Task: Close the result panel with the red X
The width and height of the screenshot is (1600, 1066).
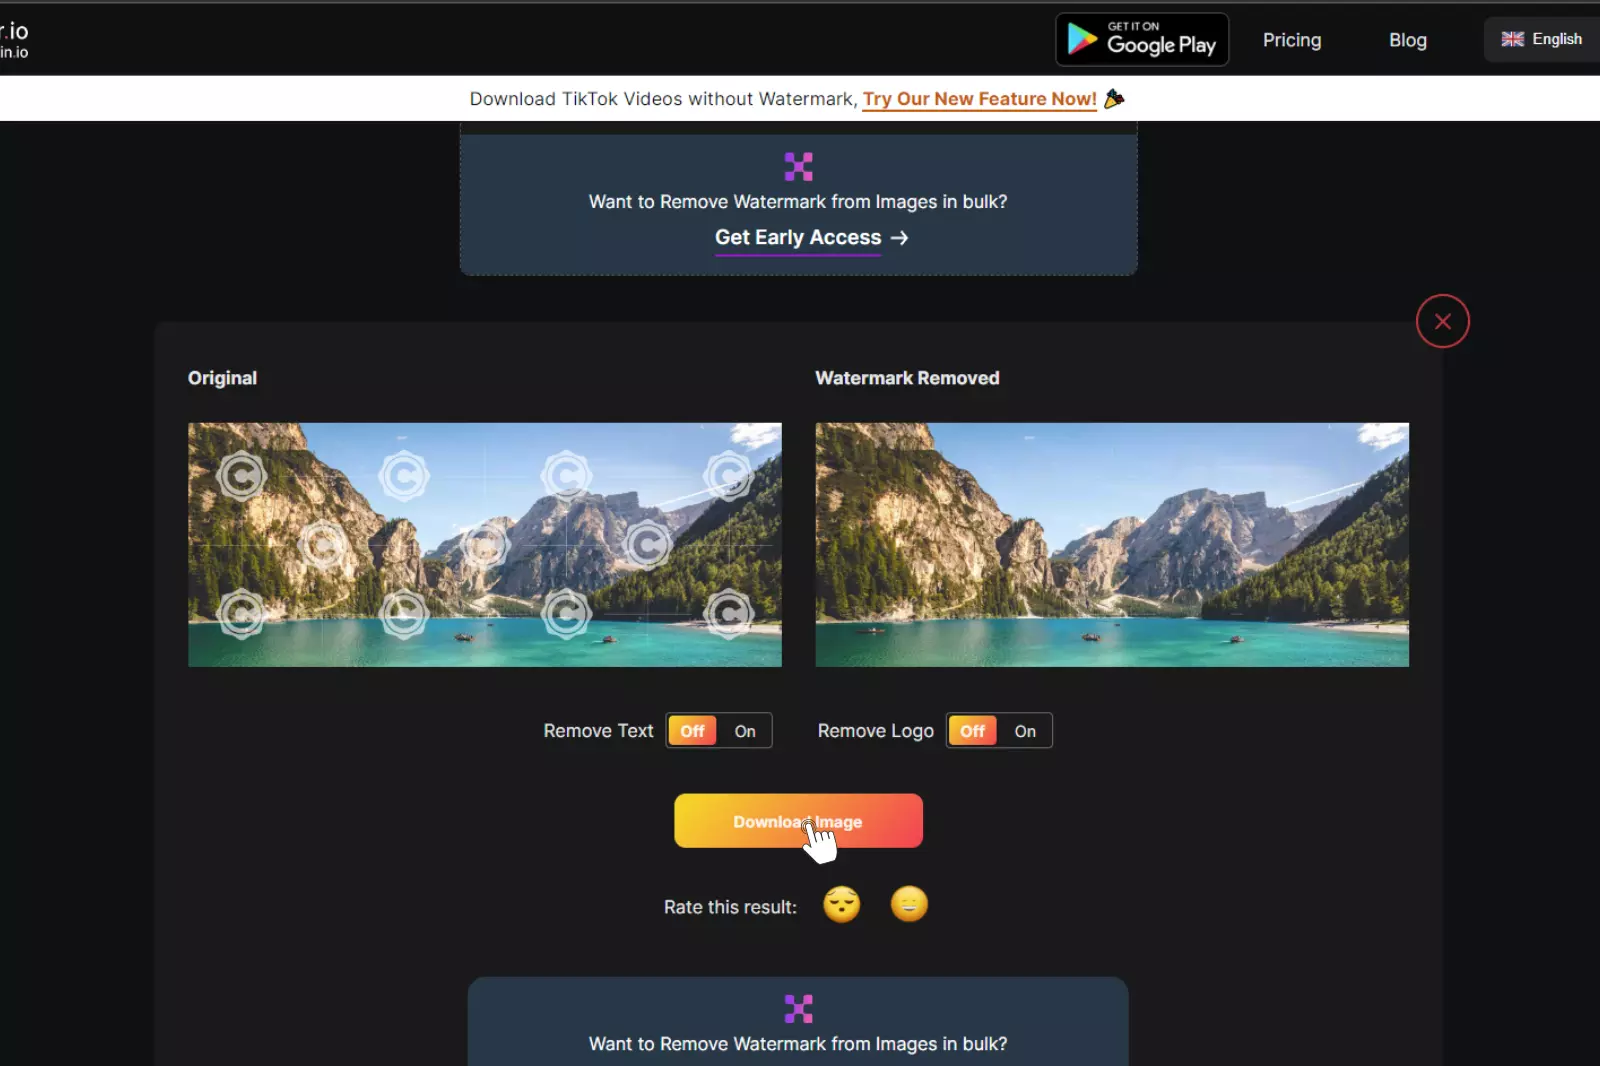Action: tap(1442, 321)
